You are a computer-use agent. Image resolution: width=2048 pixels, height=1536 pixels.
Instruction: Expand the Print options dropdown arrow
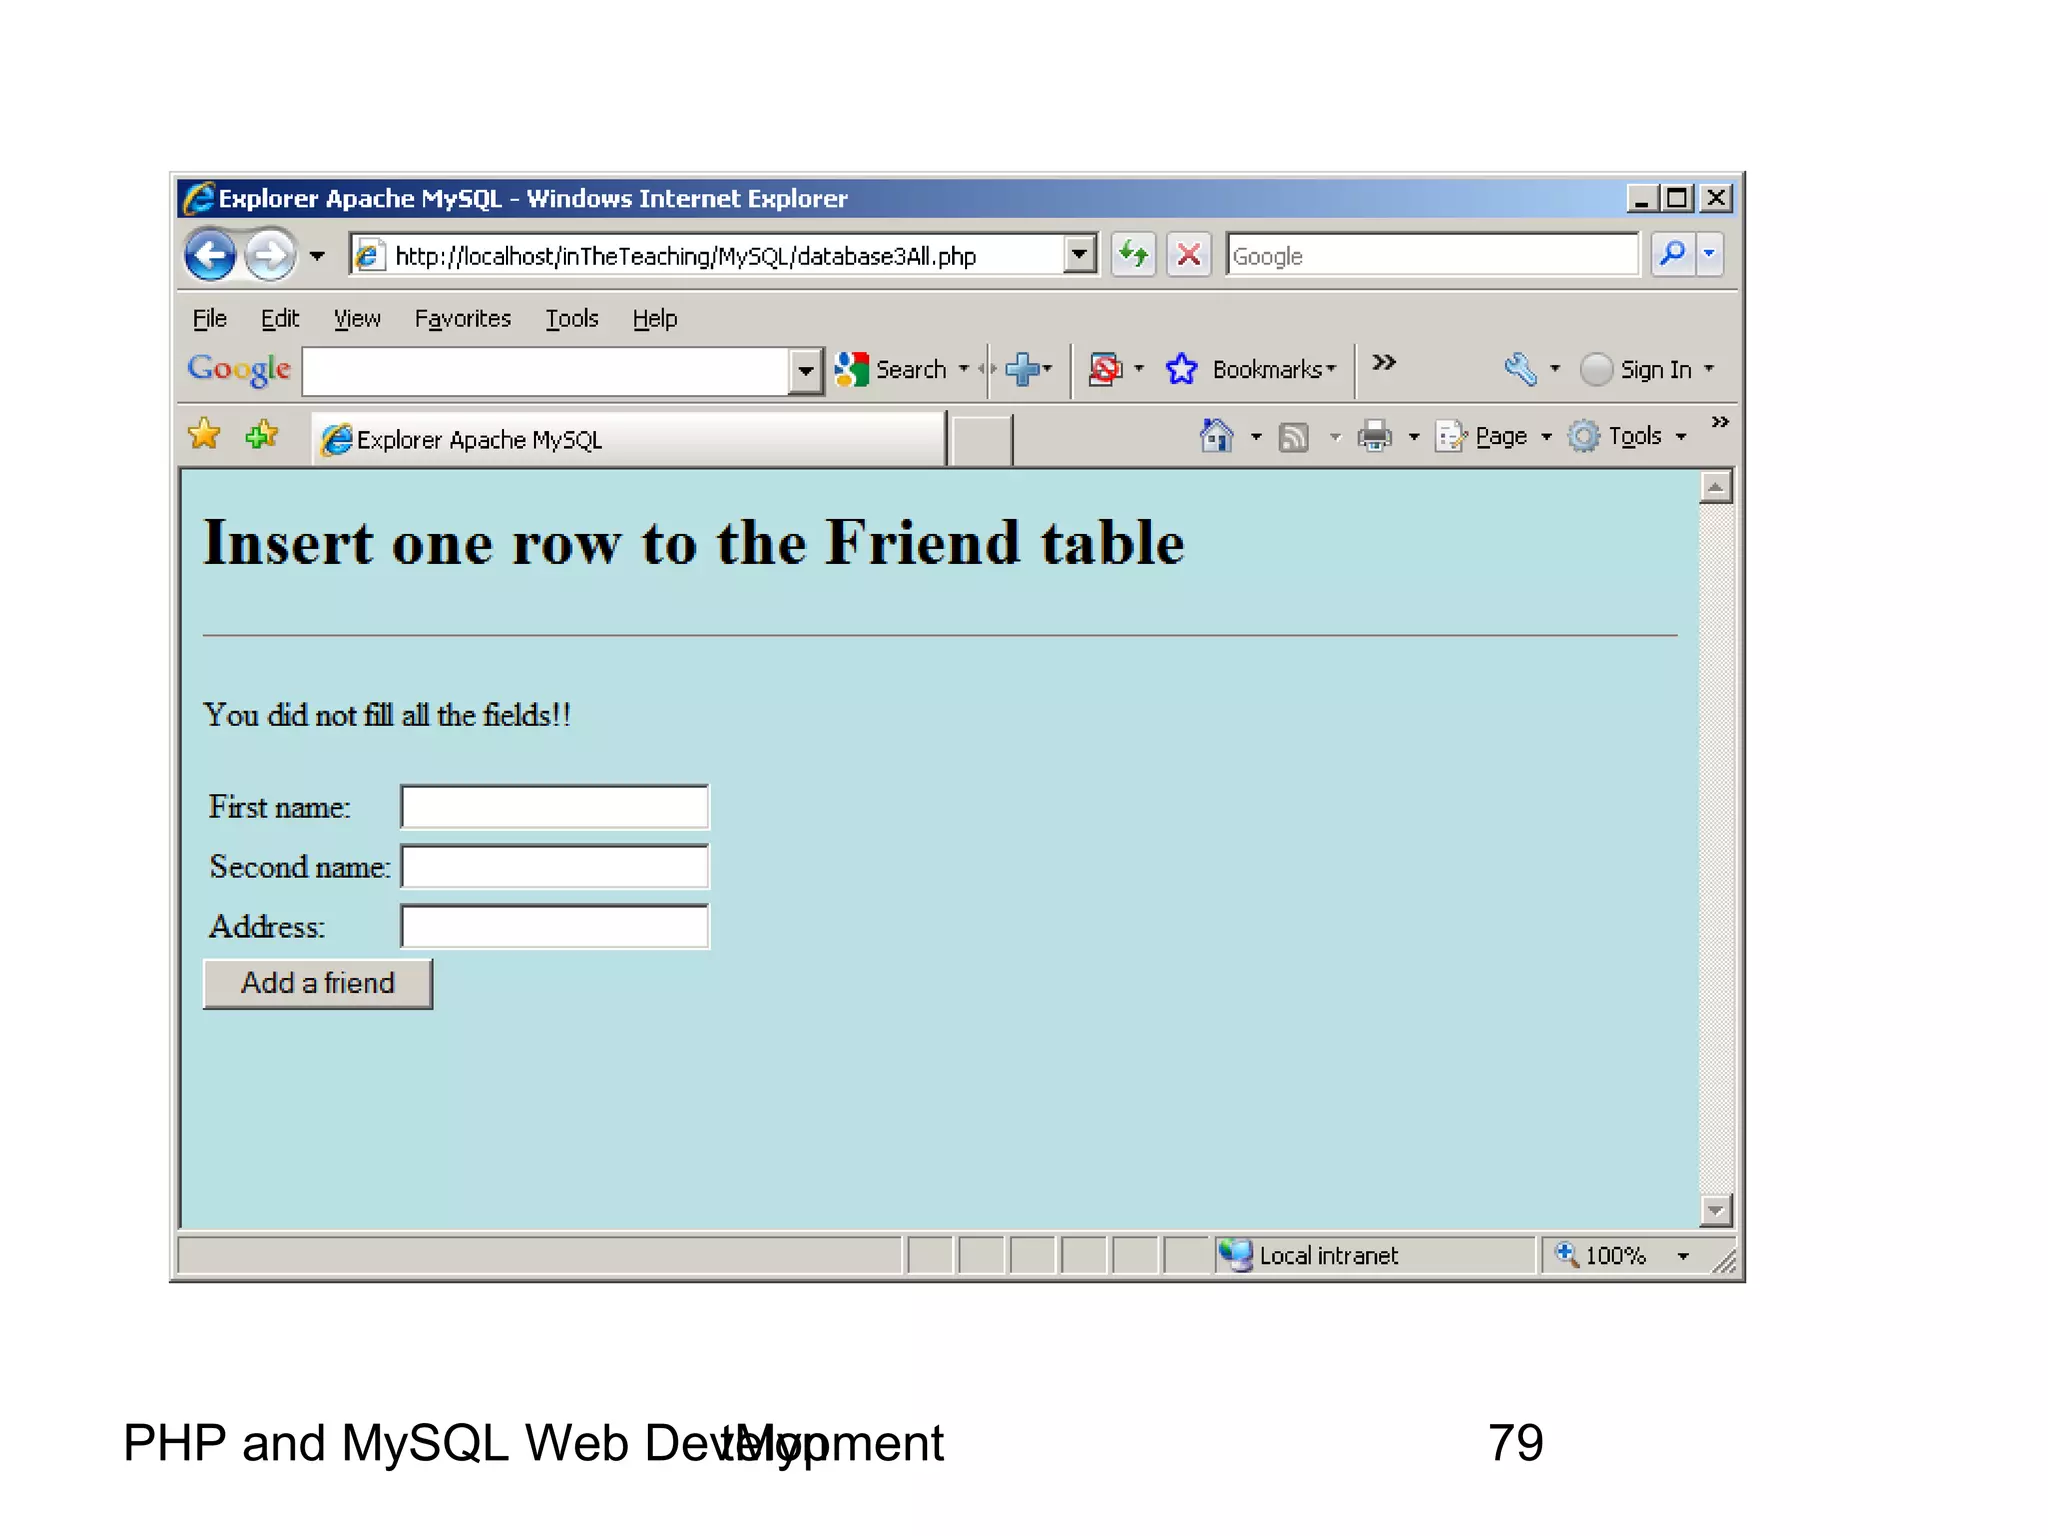pyautogui.click(x=1414, y=436)
